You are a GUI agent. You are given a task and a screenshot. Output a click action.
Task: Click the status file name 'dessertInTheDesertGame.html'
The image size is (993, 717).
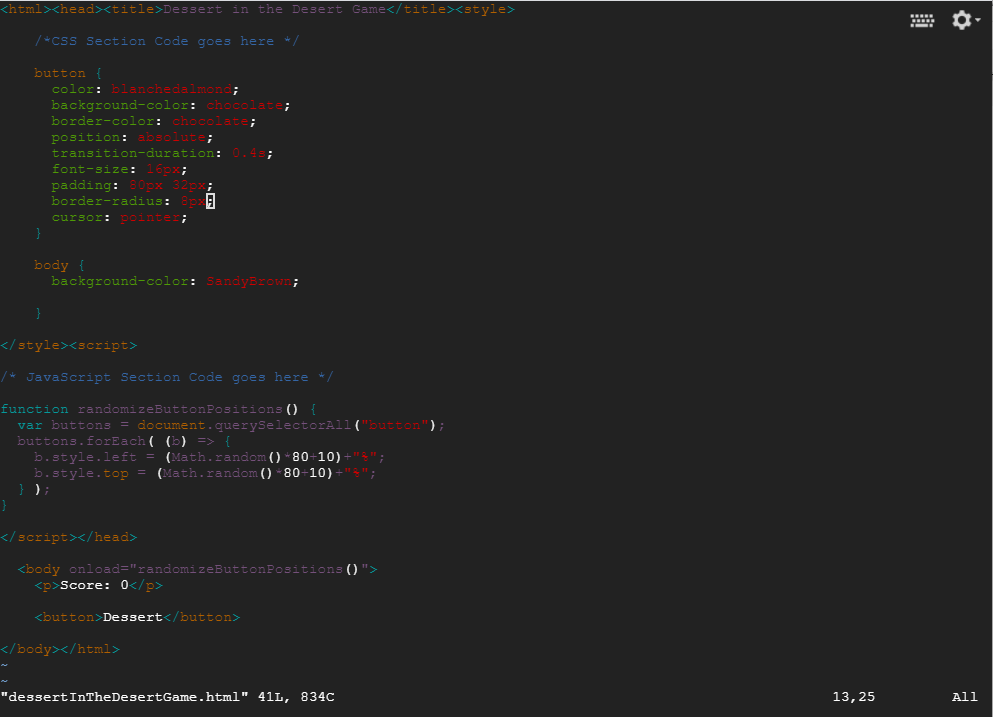click(x=124, y=697)
